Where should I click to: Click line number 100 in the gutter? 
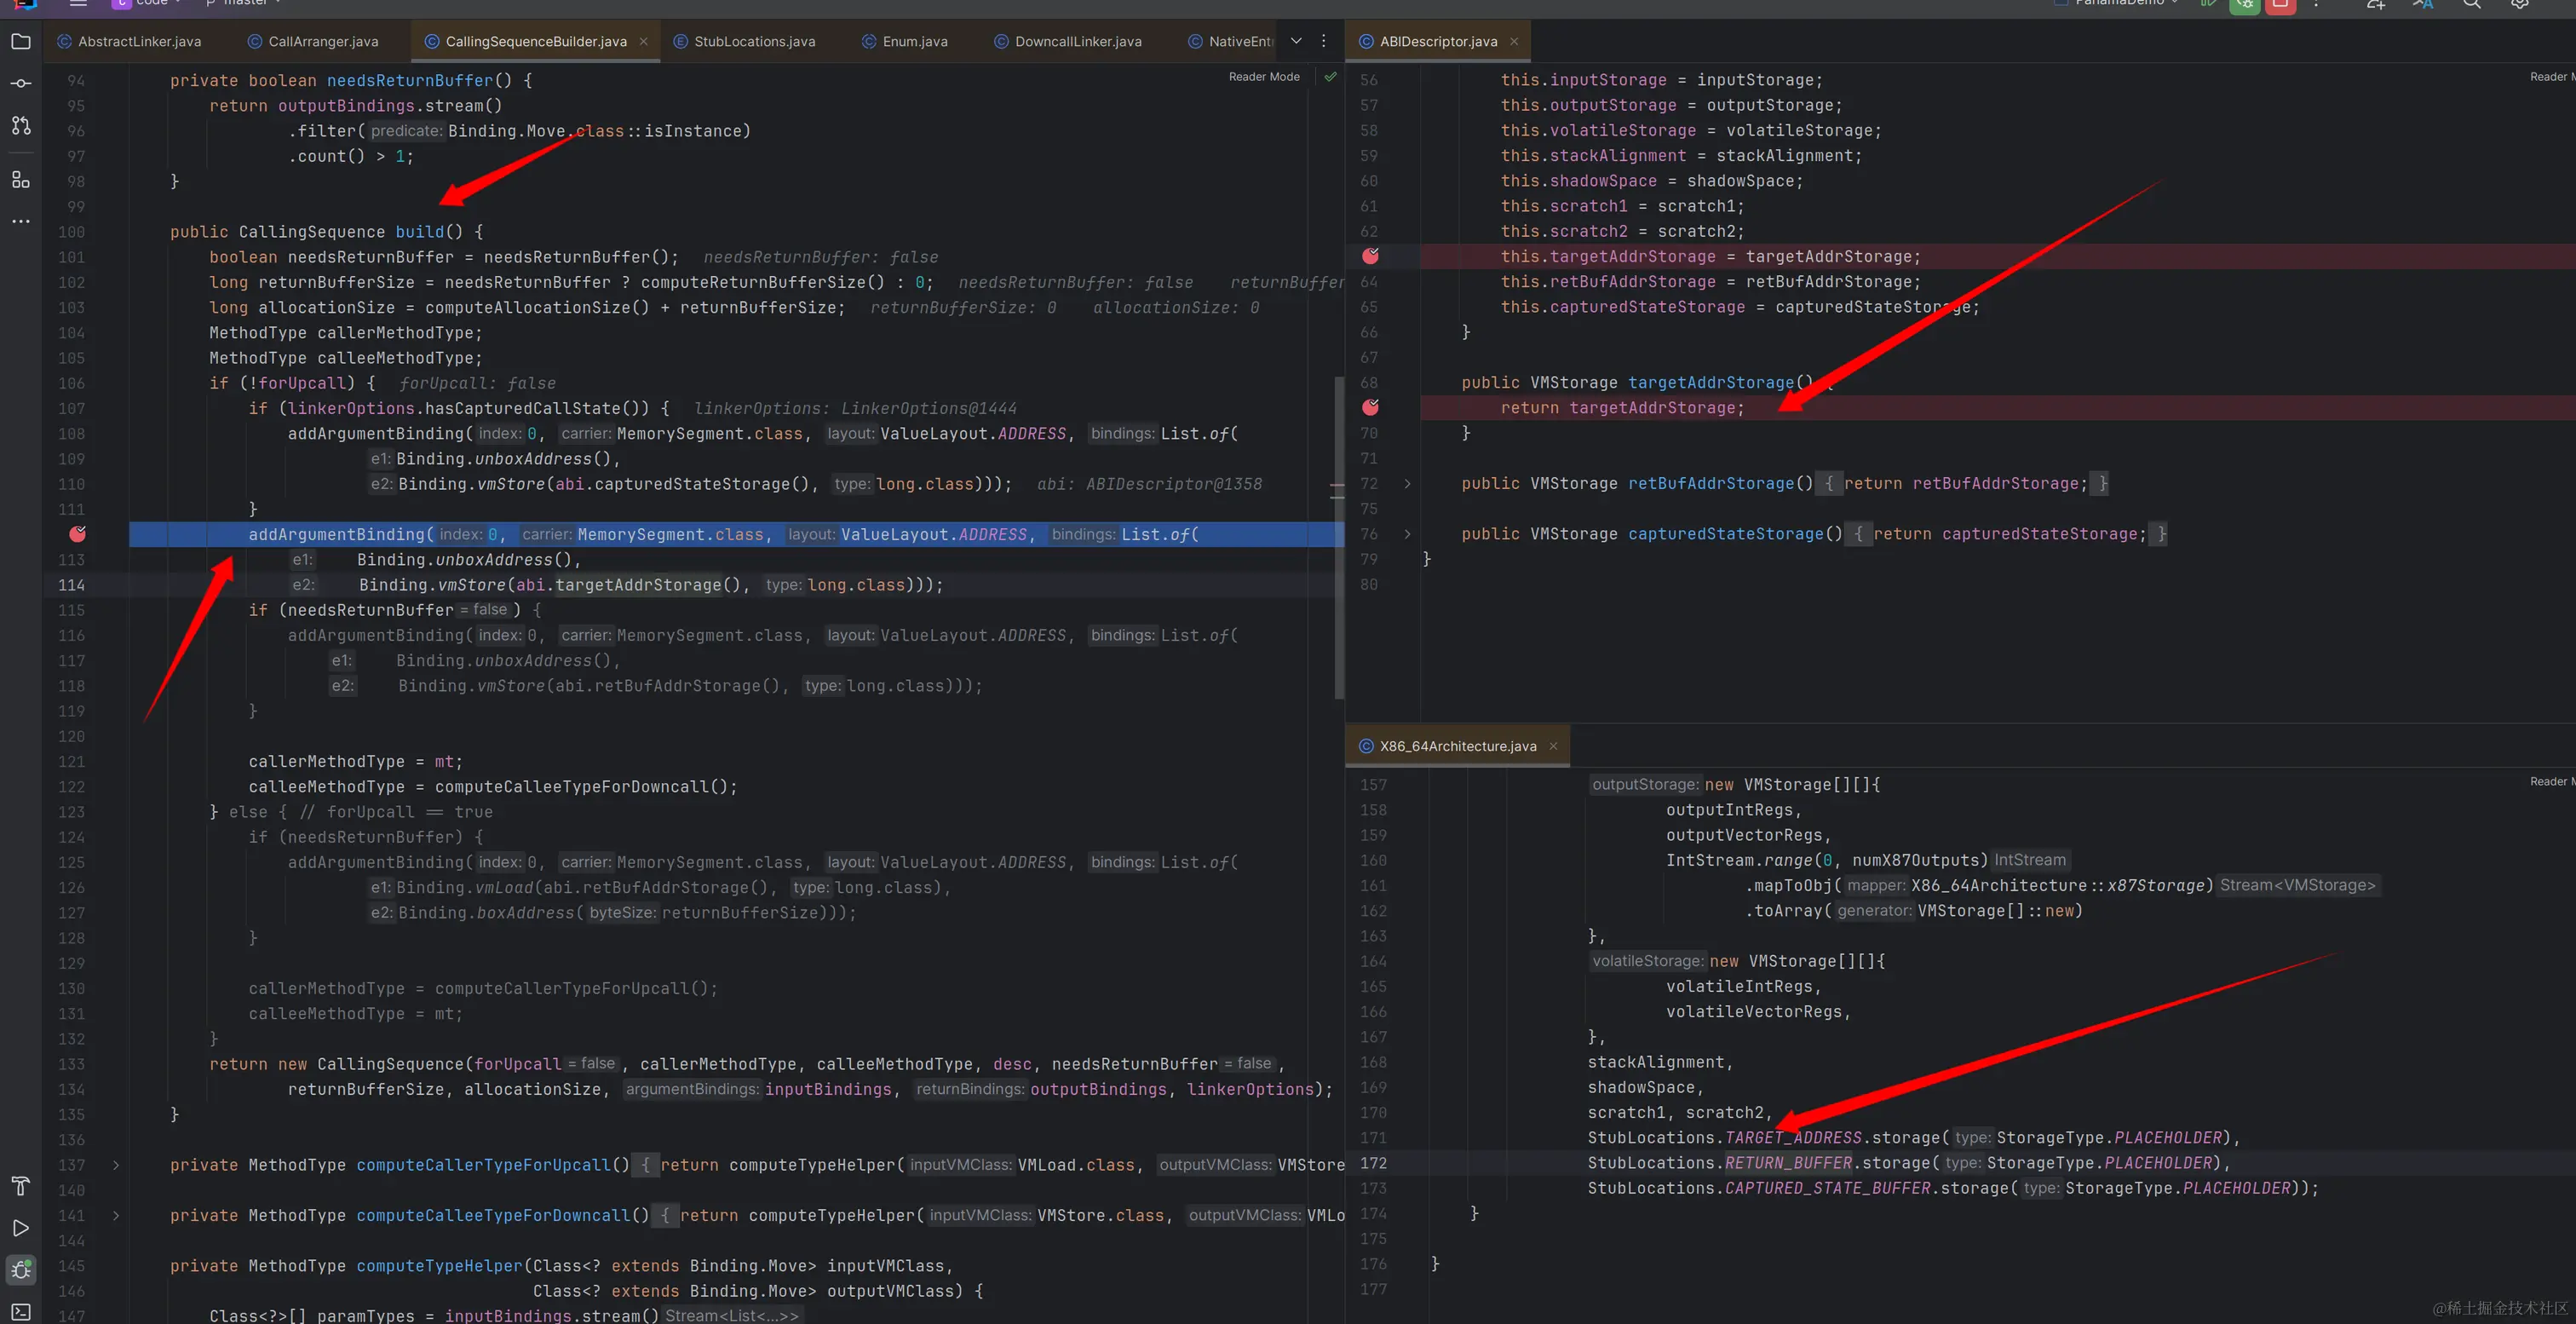point(71,232)
